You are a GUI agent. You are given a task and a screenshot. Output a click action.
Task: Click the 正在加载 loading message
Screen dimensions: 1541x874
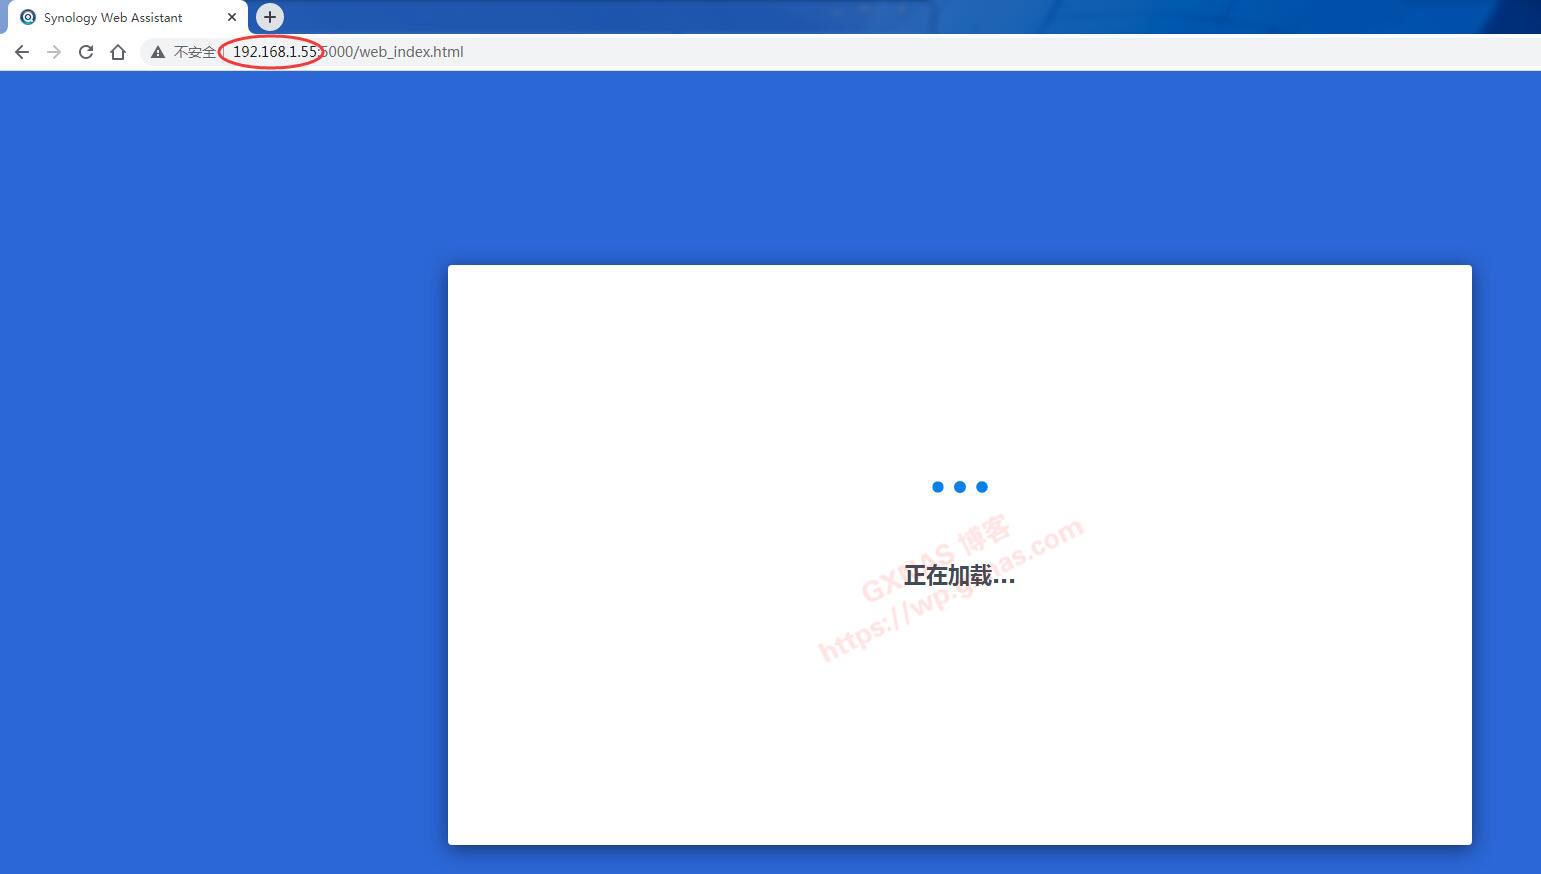959,575
